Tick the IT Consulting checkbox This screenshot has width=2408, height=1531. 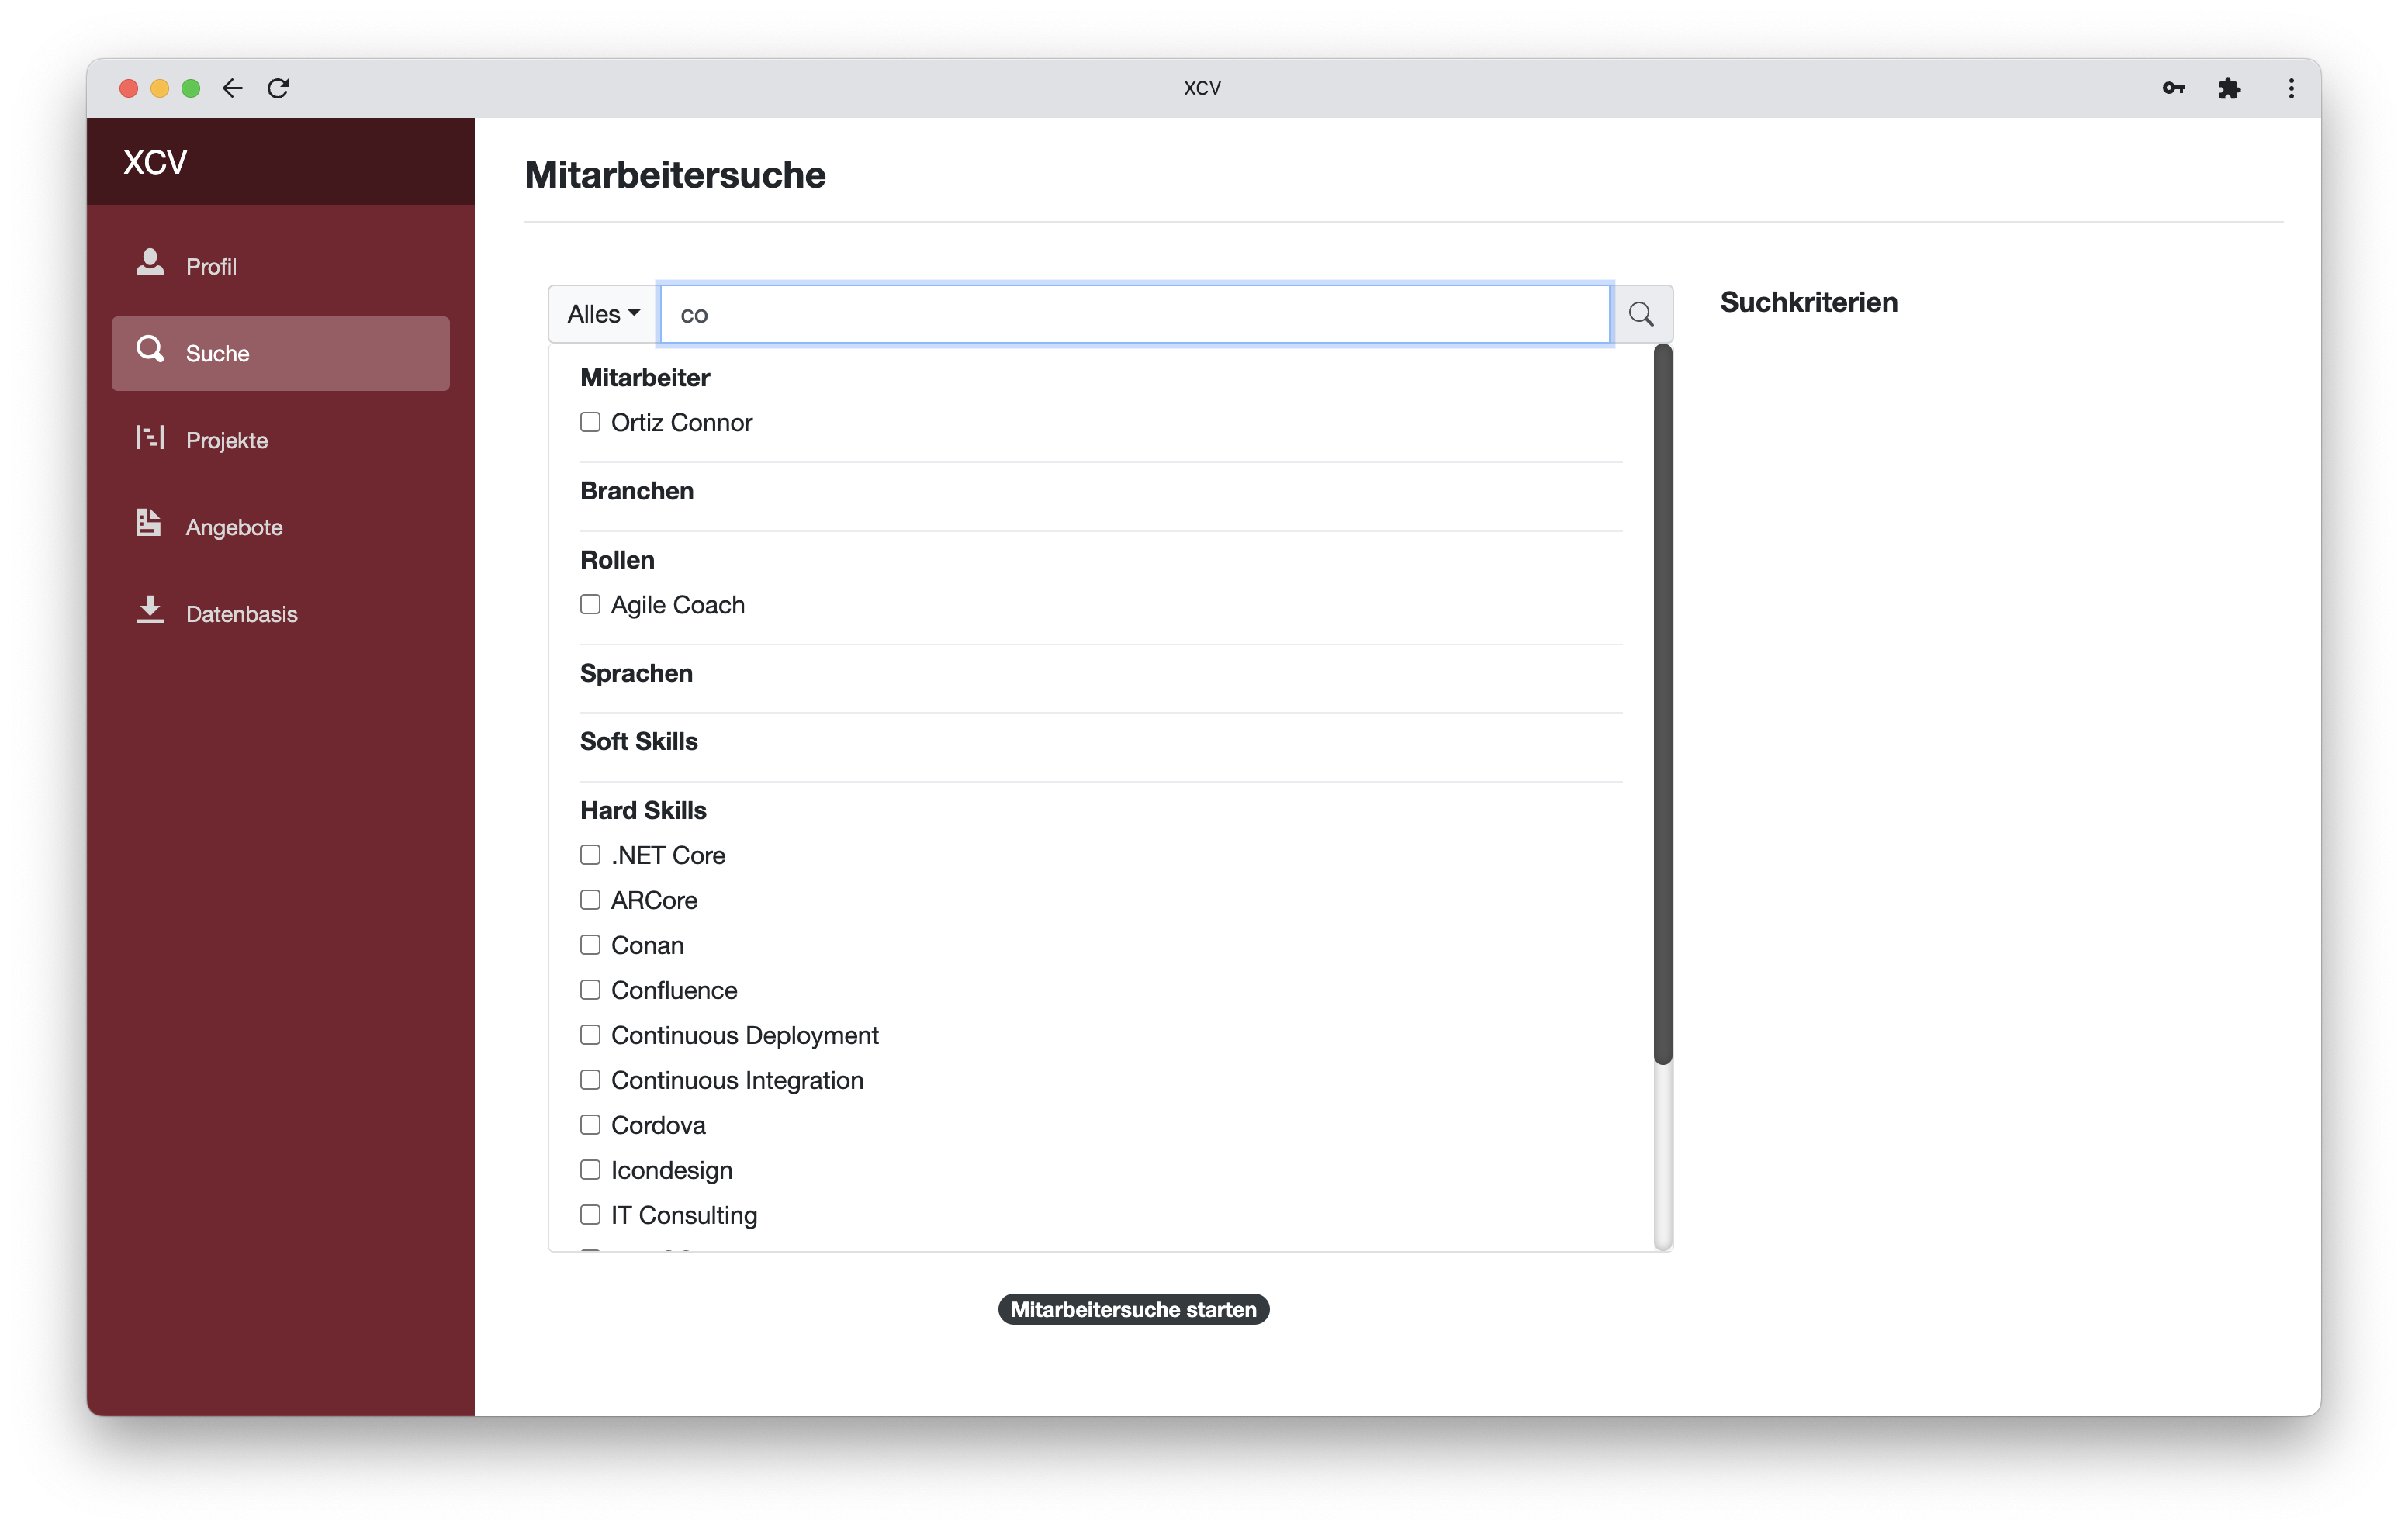pos(590,1214)
